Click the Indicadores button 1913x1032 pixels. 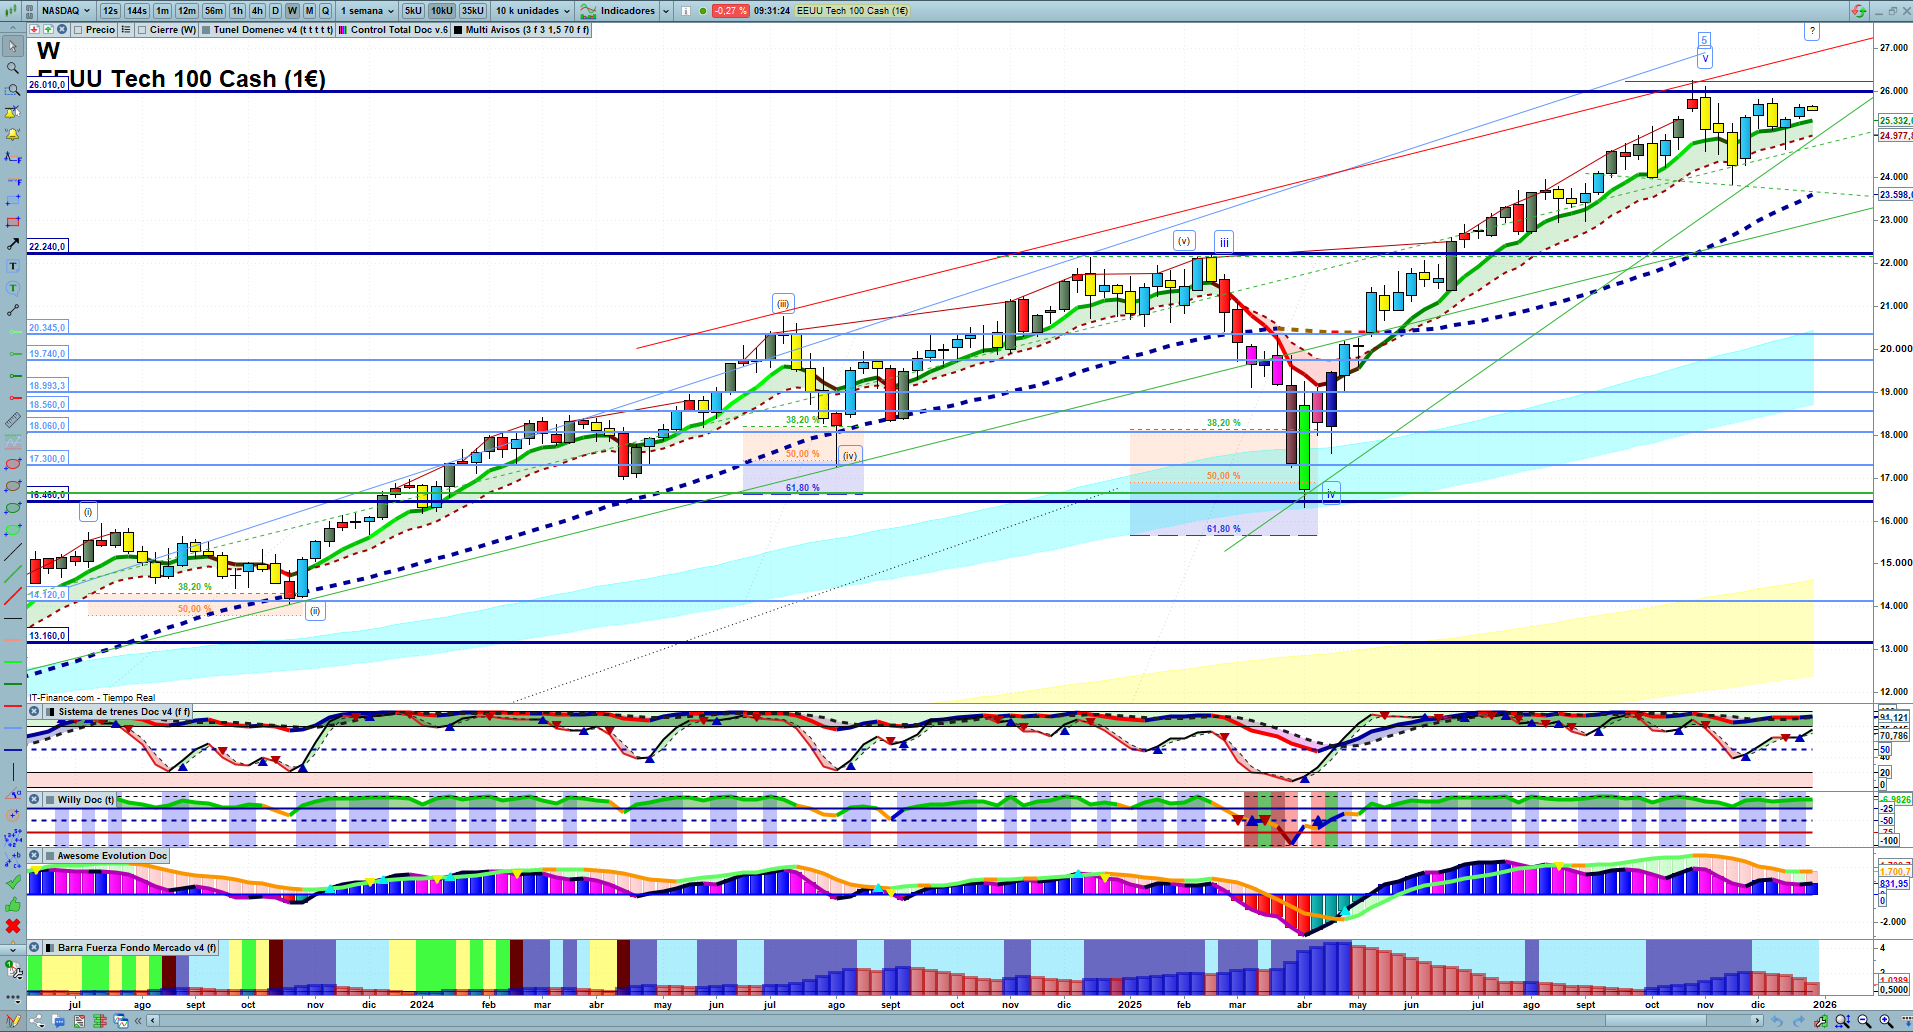619,11
